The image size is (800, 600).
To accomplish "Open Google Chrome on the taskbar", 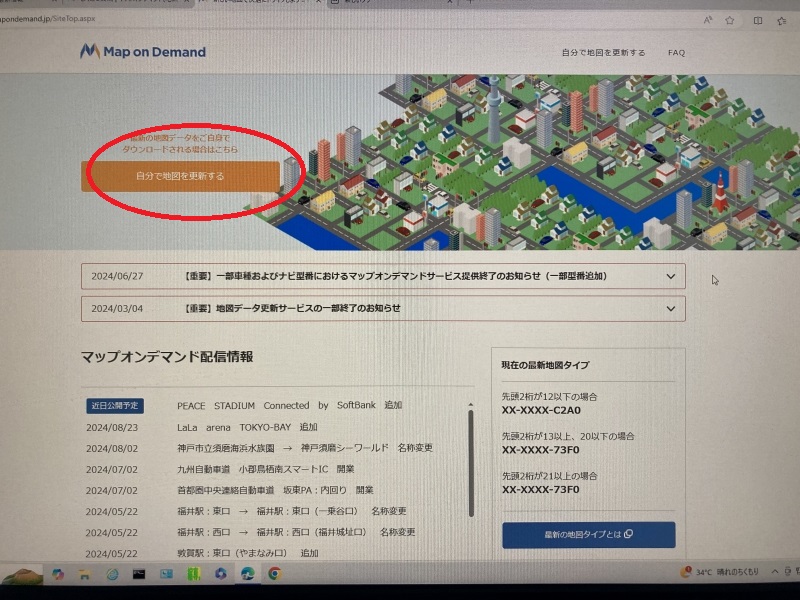I will tap(274, 574).
